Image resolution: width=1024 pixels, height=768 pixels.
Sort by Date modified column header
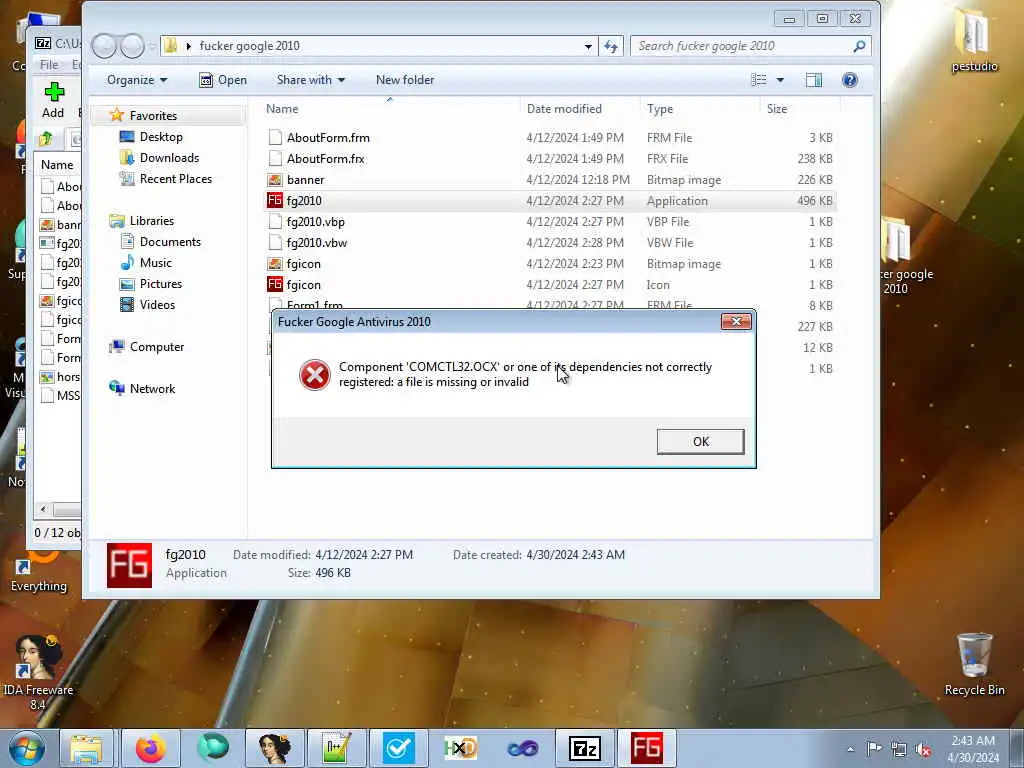pyautogui.click(x=564, y=109)
